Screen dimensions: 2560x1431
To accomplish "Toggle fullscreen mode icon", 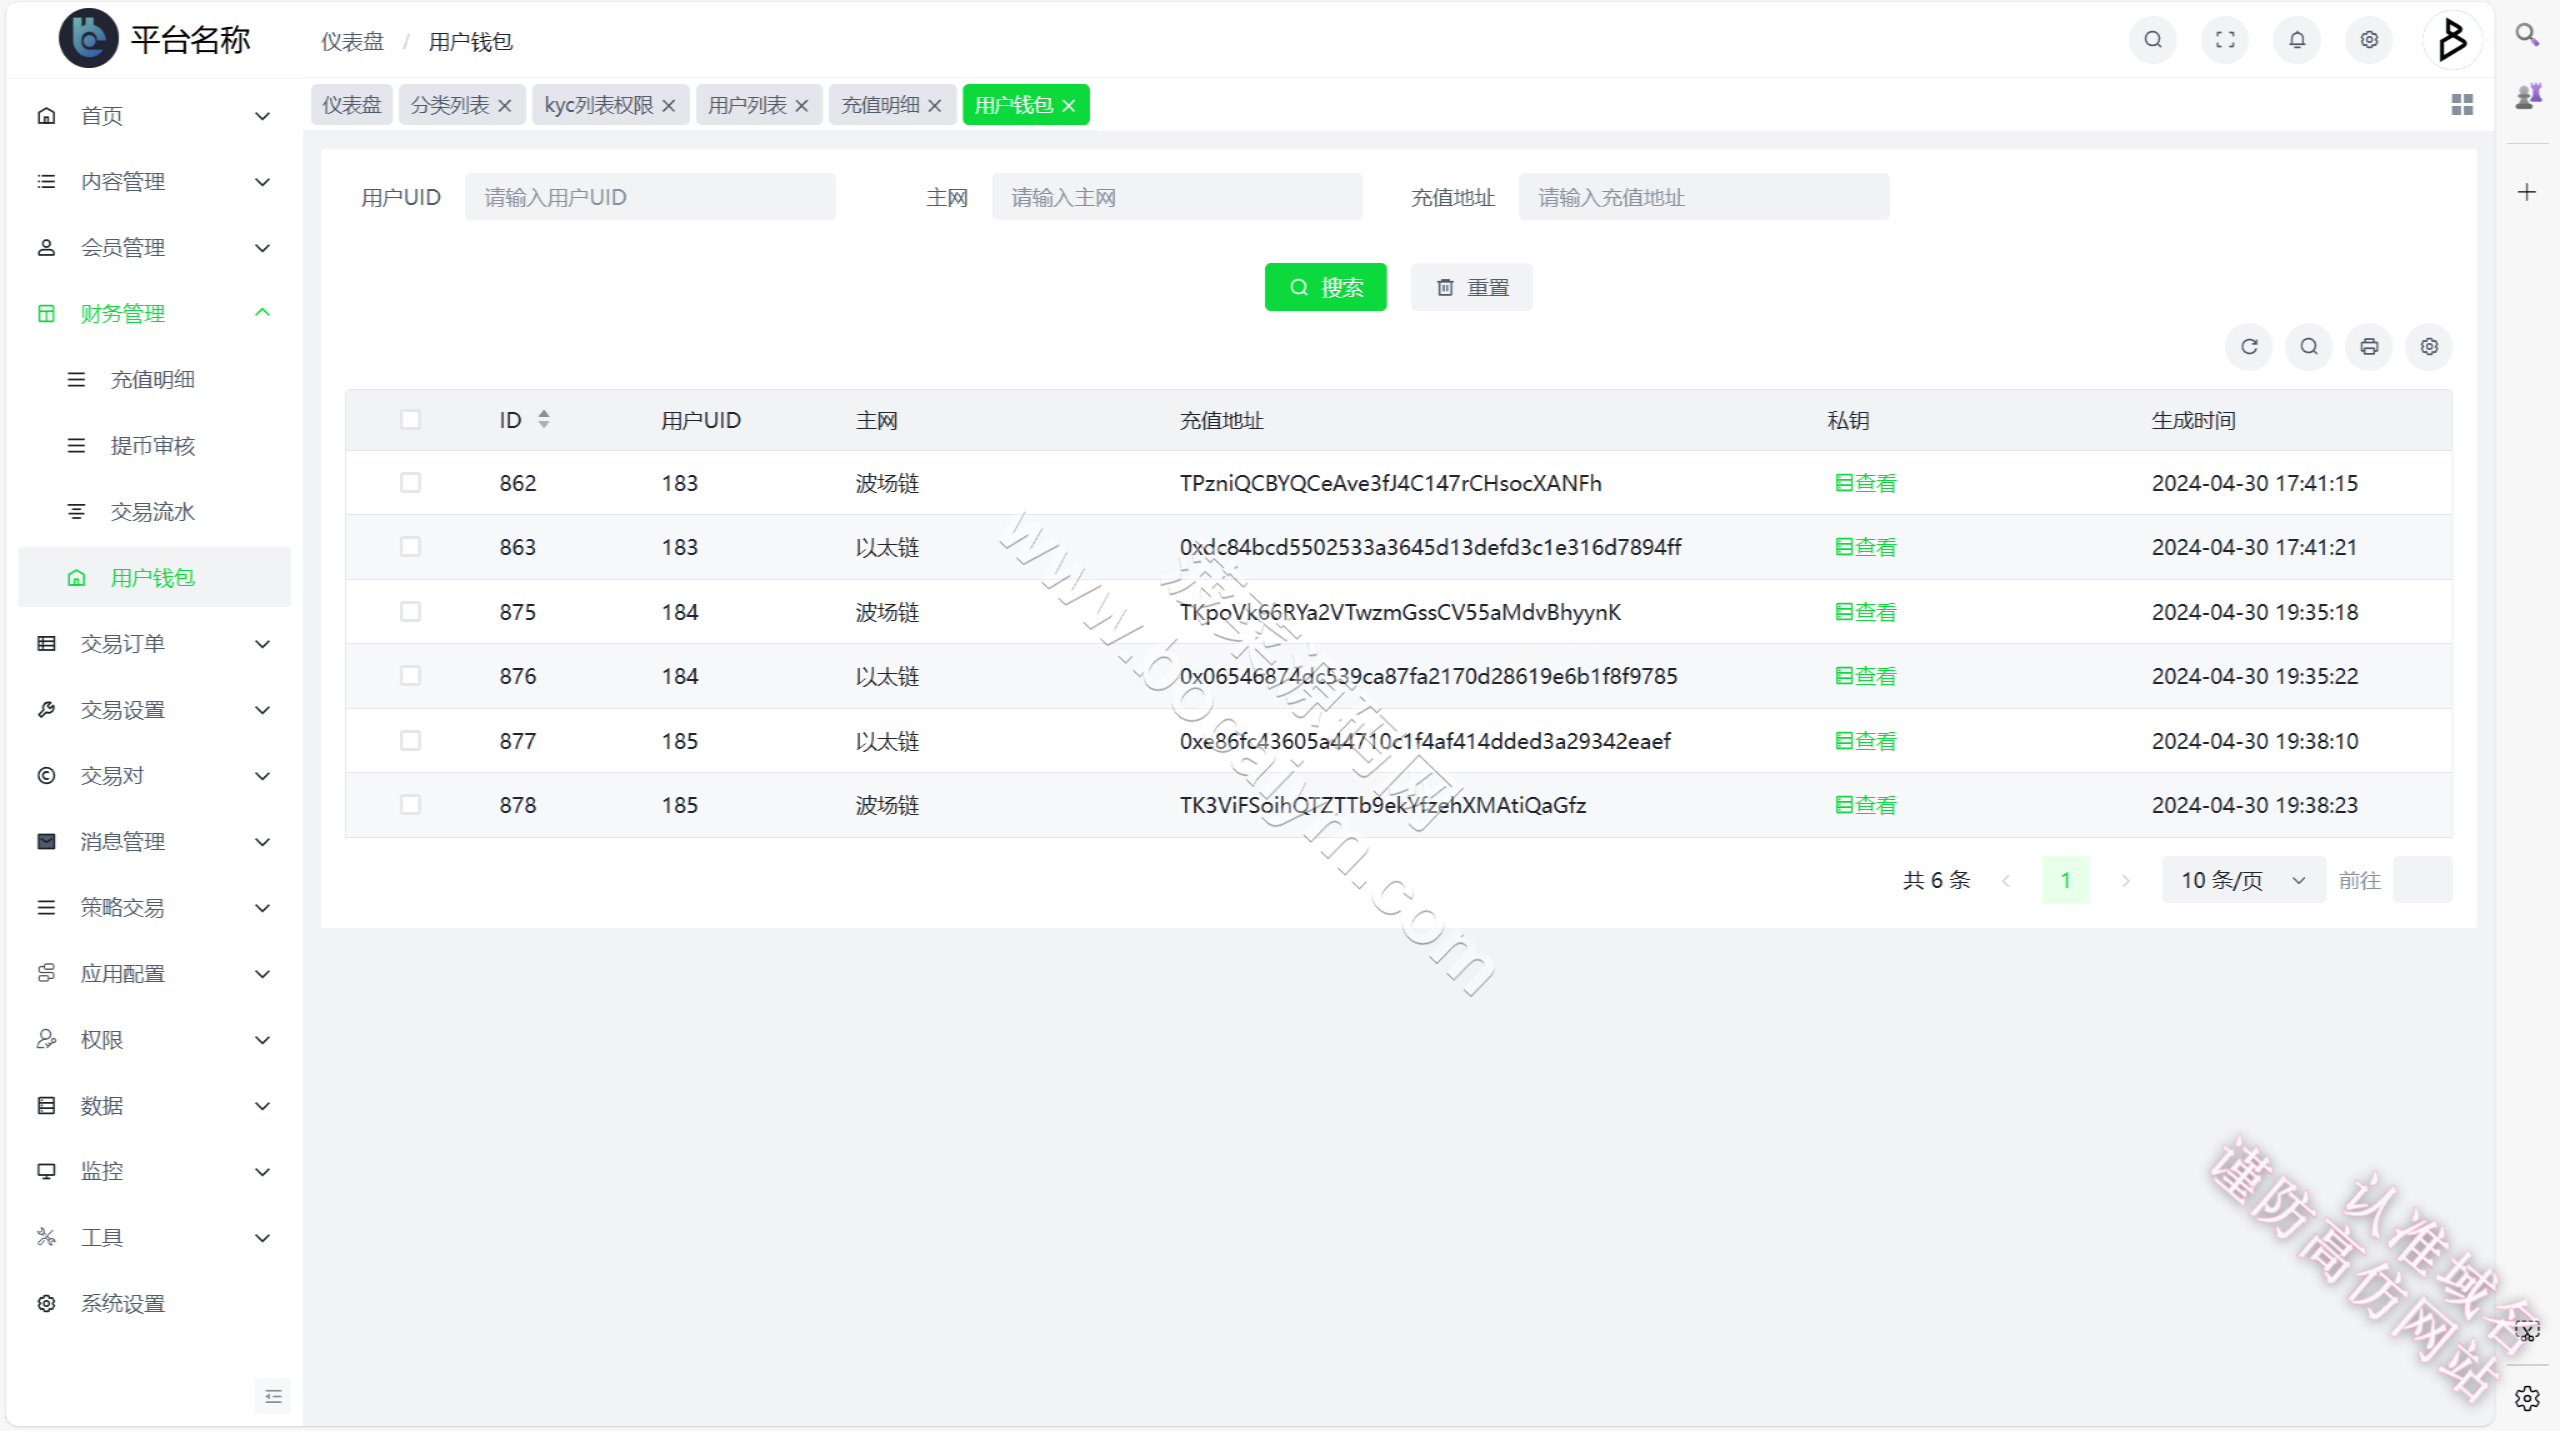I will (2225, 40).
